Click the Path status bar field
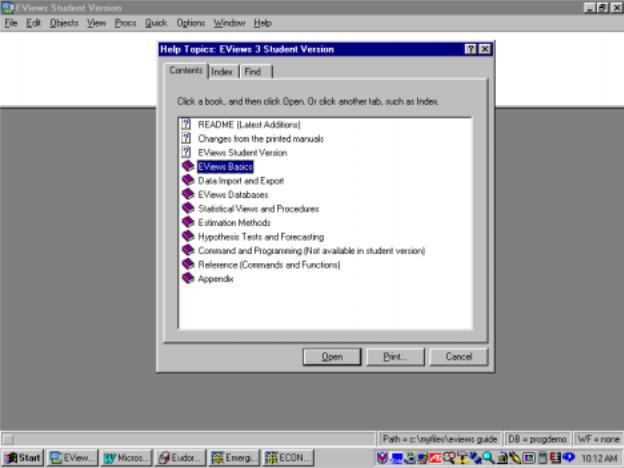 tap(440, 439)
